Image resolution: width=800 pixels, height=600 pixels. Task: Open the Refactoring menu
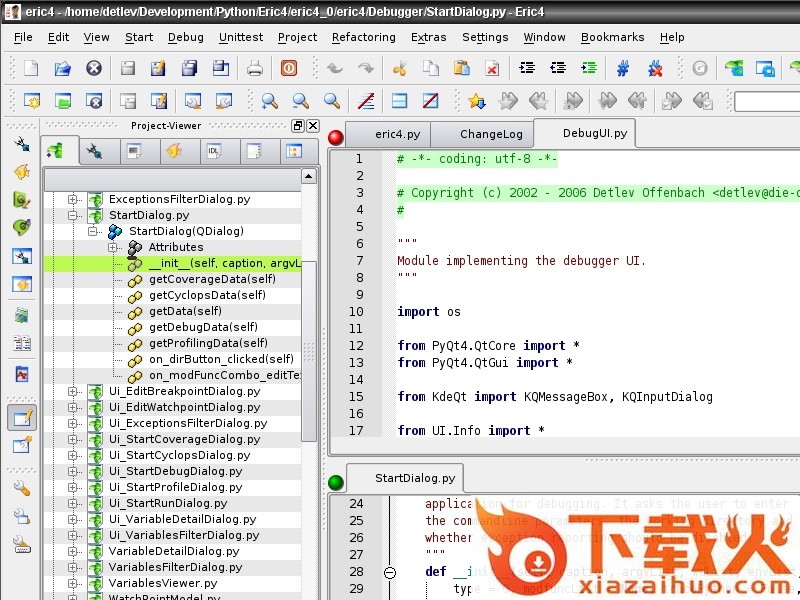click(363, 37)
